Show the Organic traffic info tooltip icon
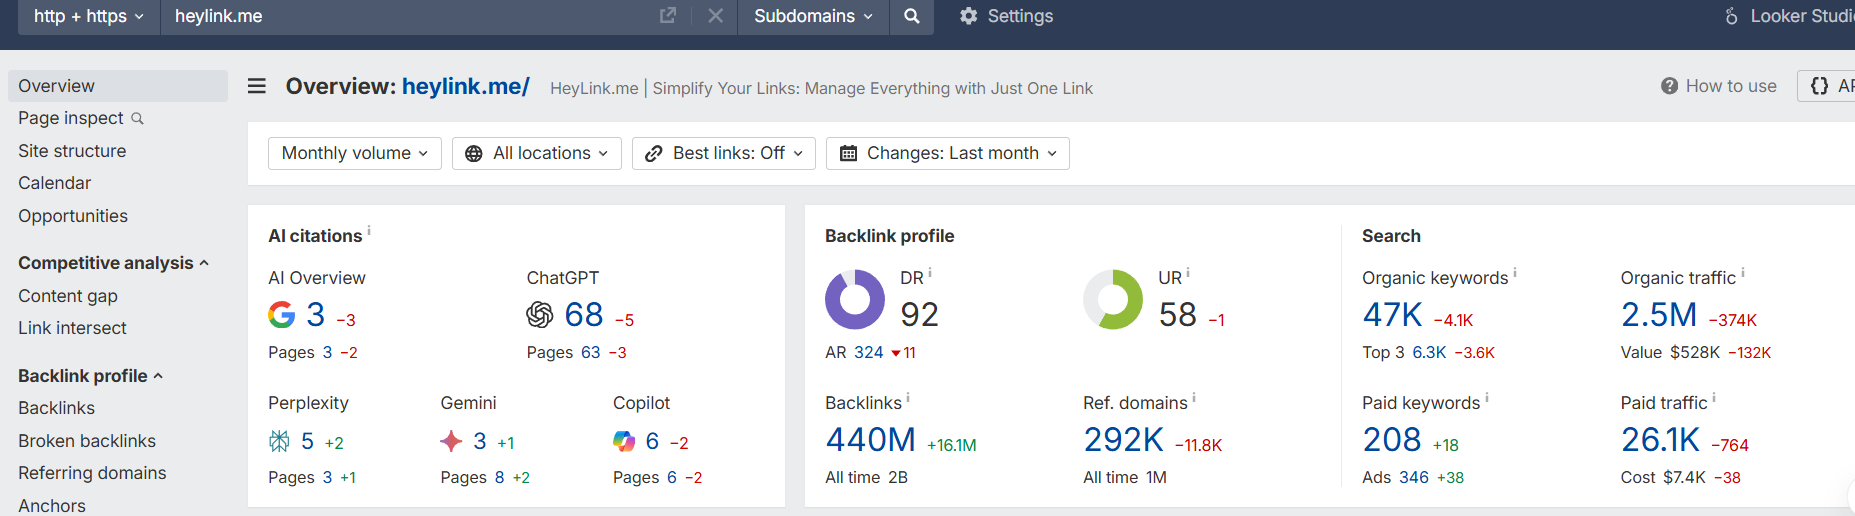Viewport: 1855px width, 516px height. (x=1743, y=273)
